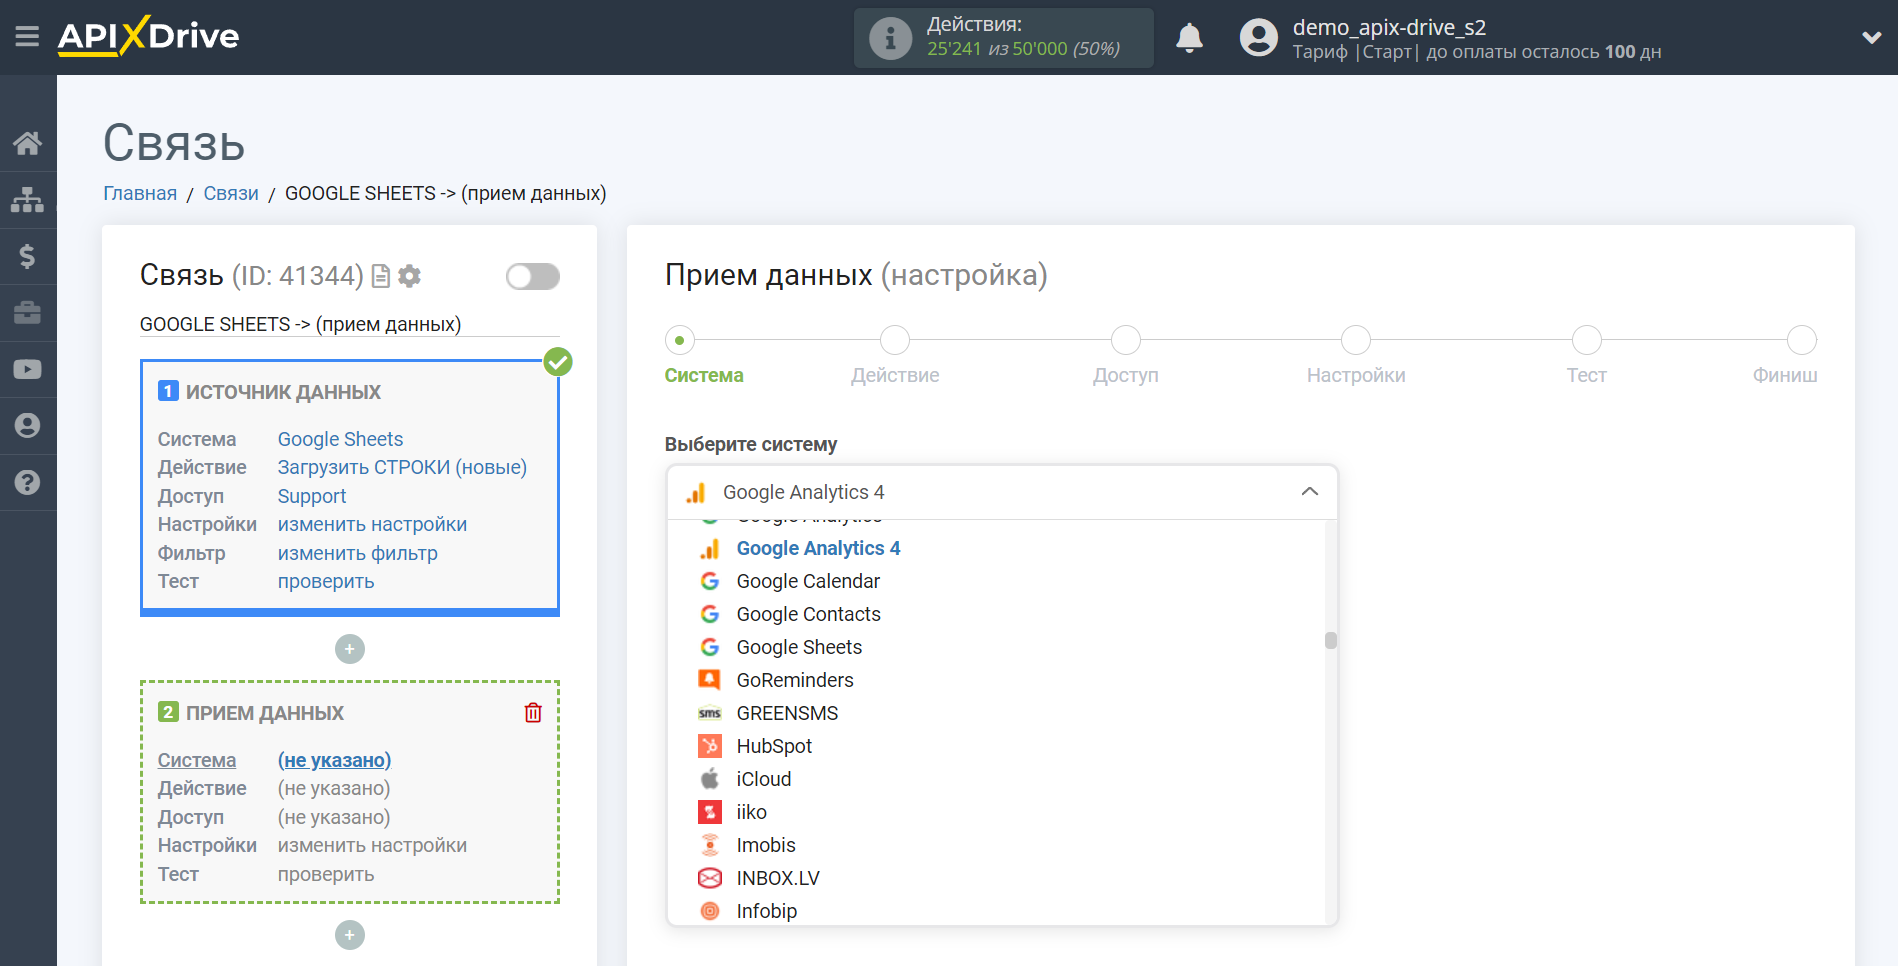Viewport: 1898px width, 966px height.
Task: Open the video tutorials sidebar icon
Action: [27, 369]
